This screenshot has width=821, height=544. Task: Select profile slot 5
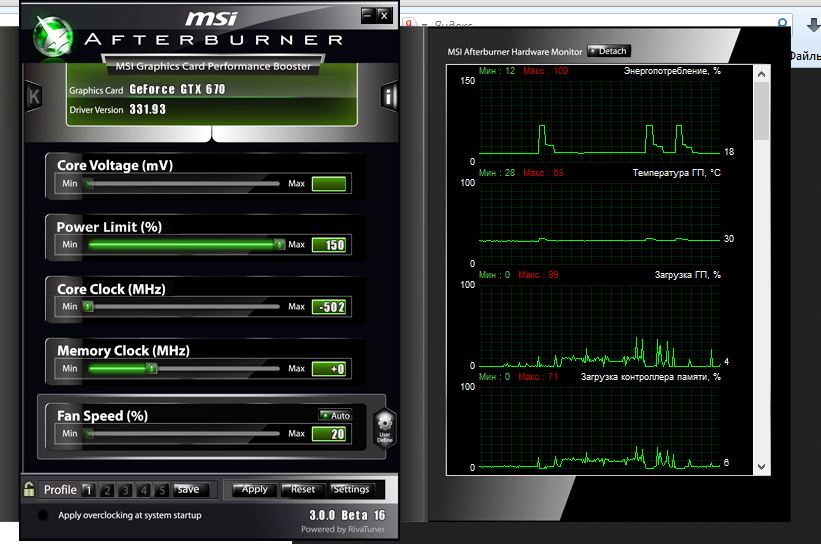162,490
